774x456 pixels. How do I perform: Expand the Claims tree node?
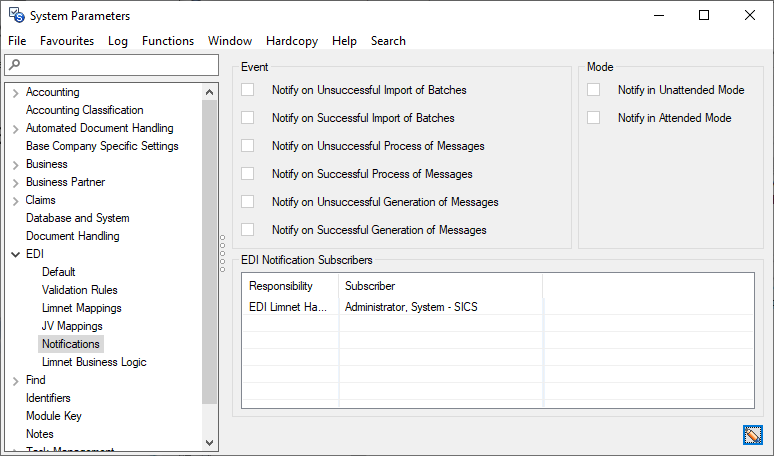coord(15,200)
